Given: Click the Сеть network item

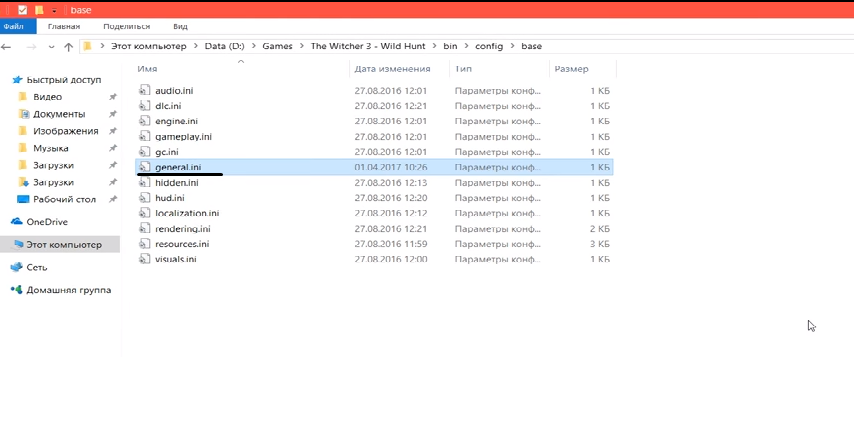Looking at the screenshot, I should 36,267.
